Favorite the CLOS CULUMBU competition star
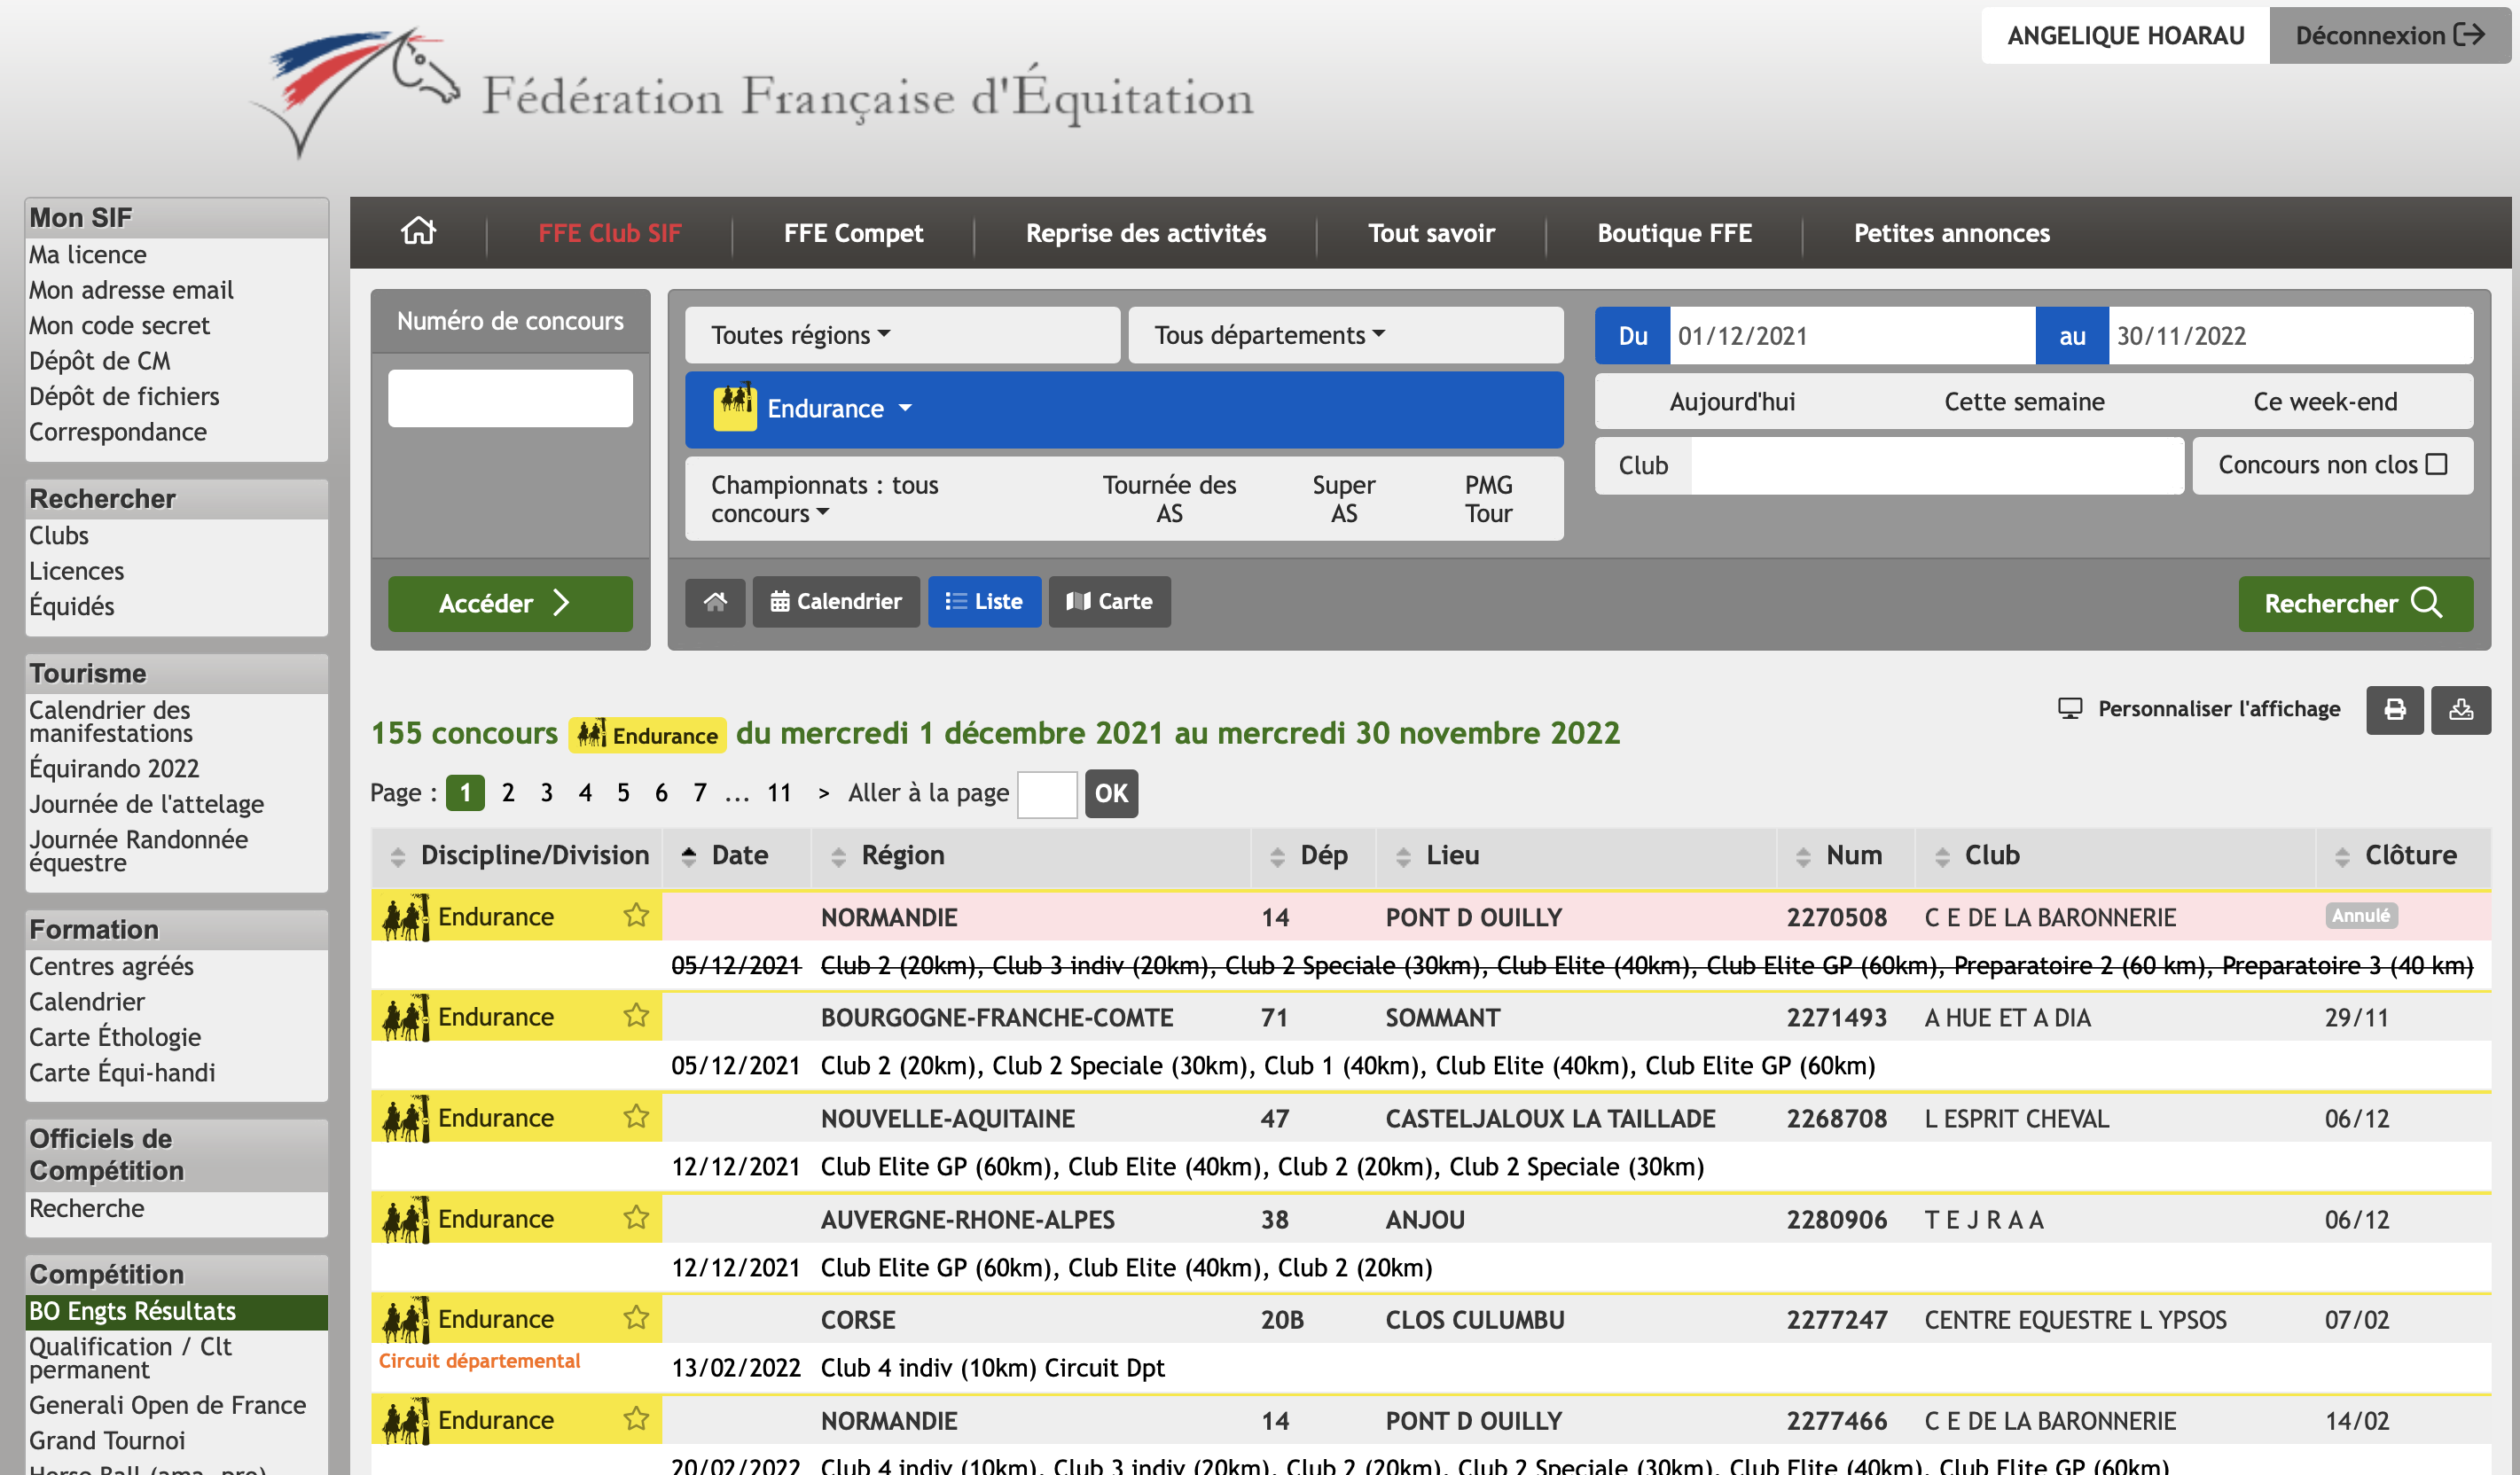 [x=636, y=1318]
